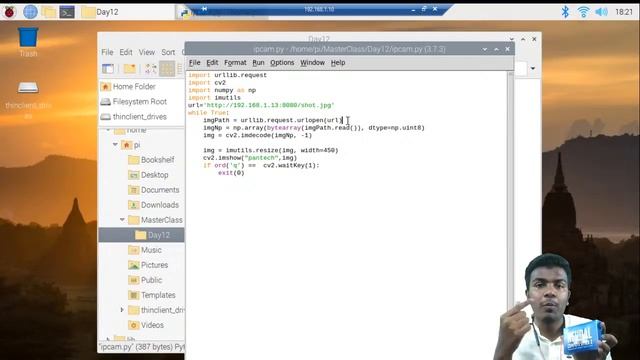
Task: Open IDLE's Window menu
Action: pos(313,62)
